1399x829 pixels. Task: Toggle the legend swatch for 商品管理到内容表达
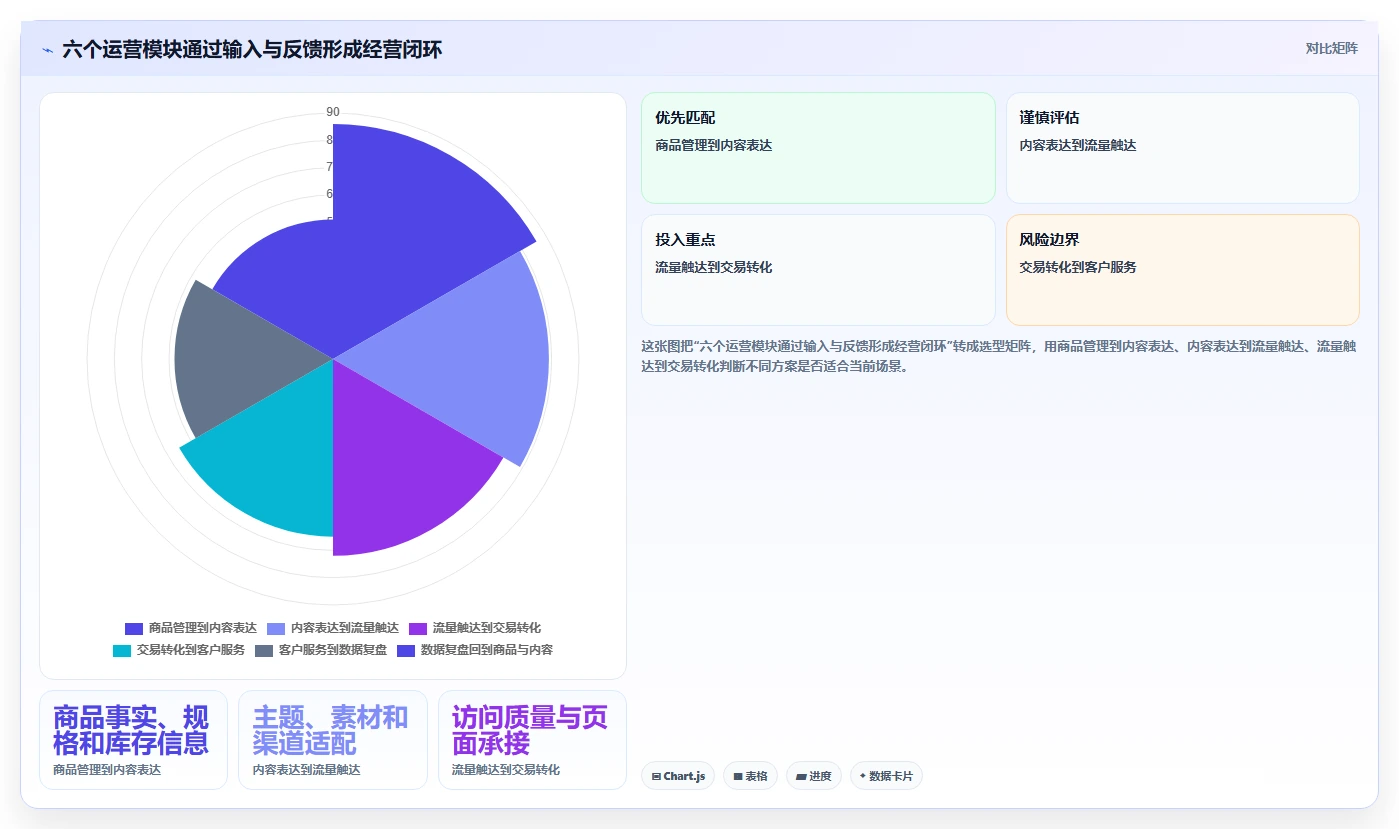[x=134, y=628]
